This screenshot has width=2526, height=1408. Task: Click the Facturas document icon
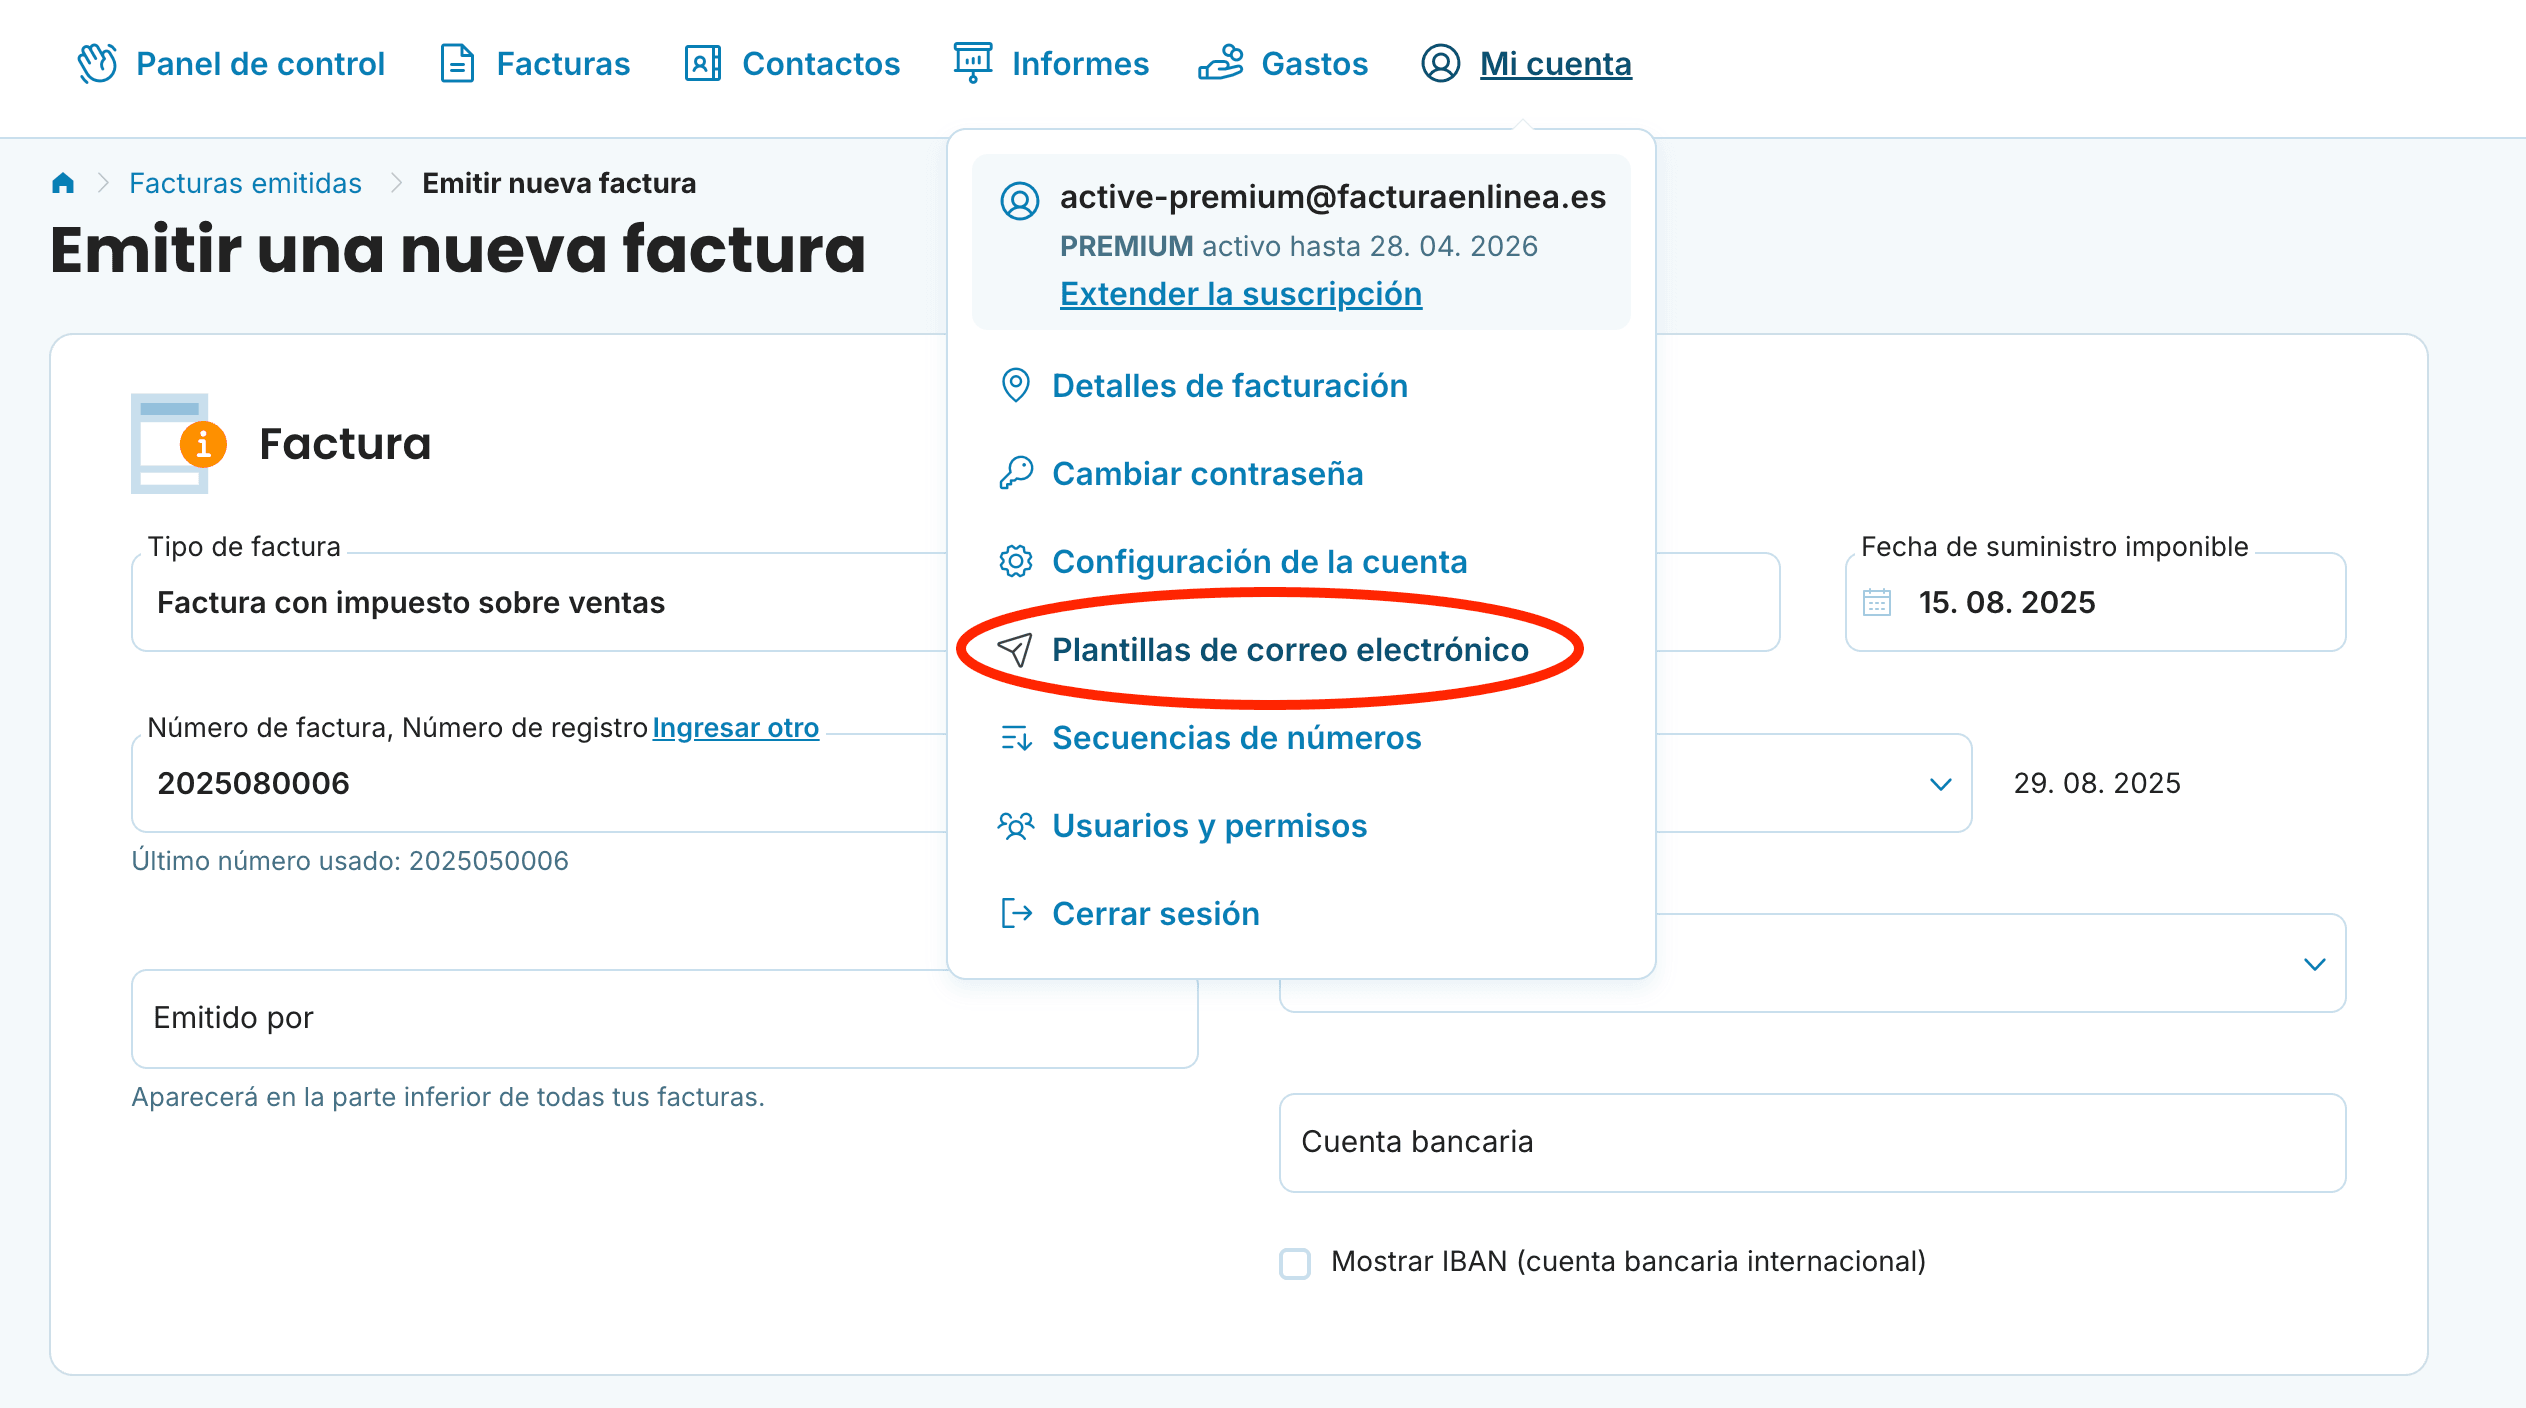pos(457,63)
